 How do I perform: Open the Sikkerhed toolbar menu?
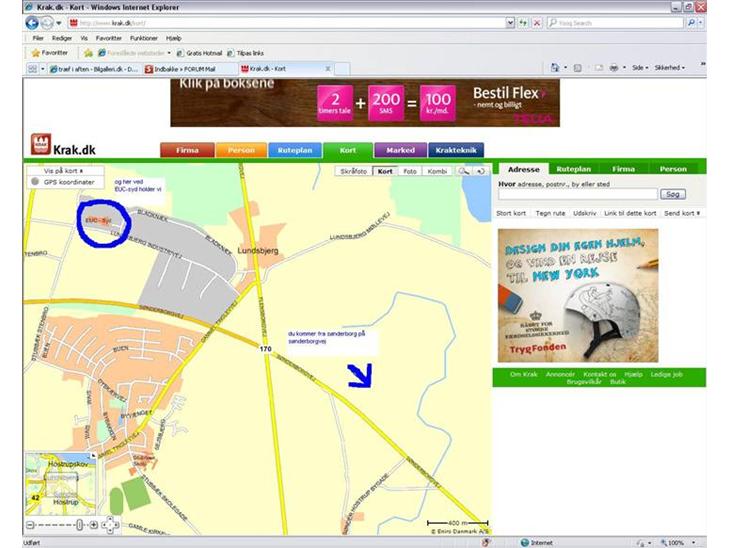tap(669, 68)
